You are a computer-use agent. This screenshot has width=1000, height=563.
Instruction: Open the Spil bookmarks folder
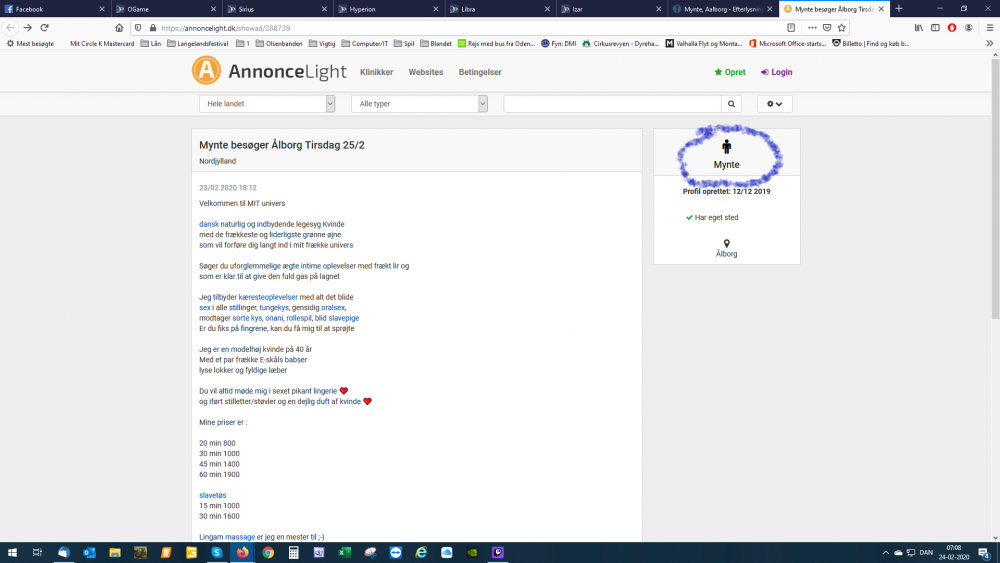404,43
